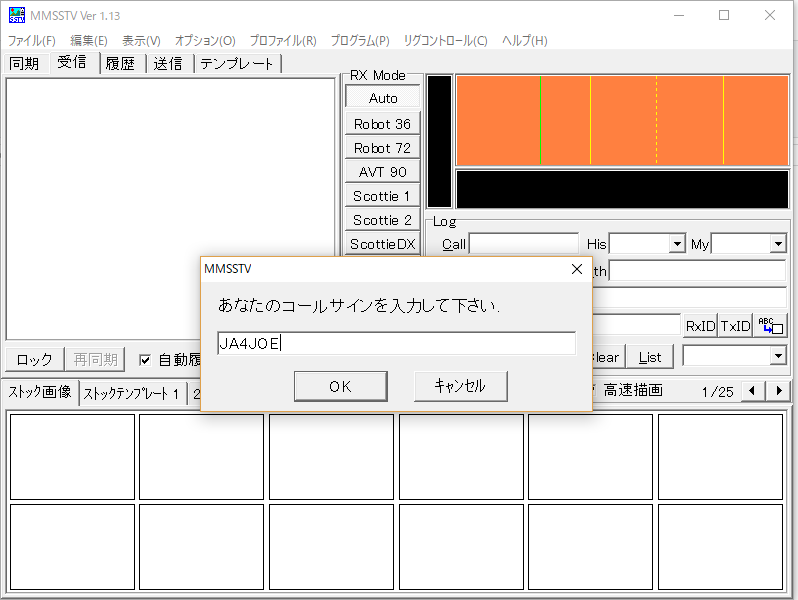Select AVT 90 RX mode
The height and width of the screenshot is (600, 798).
click(383, 172)
